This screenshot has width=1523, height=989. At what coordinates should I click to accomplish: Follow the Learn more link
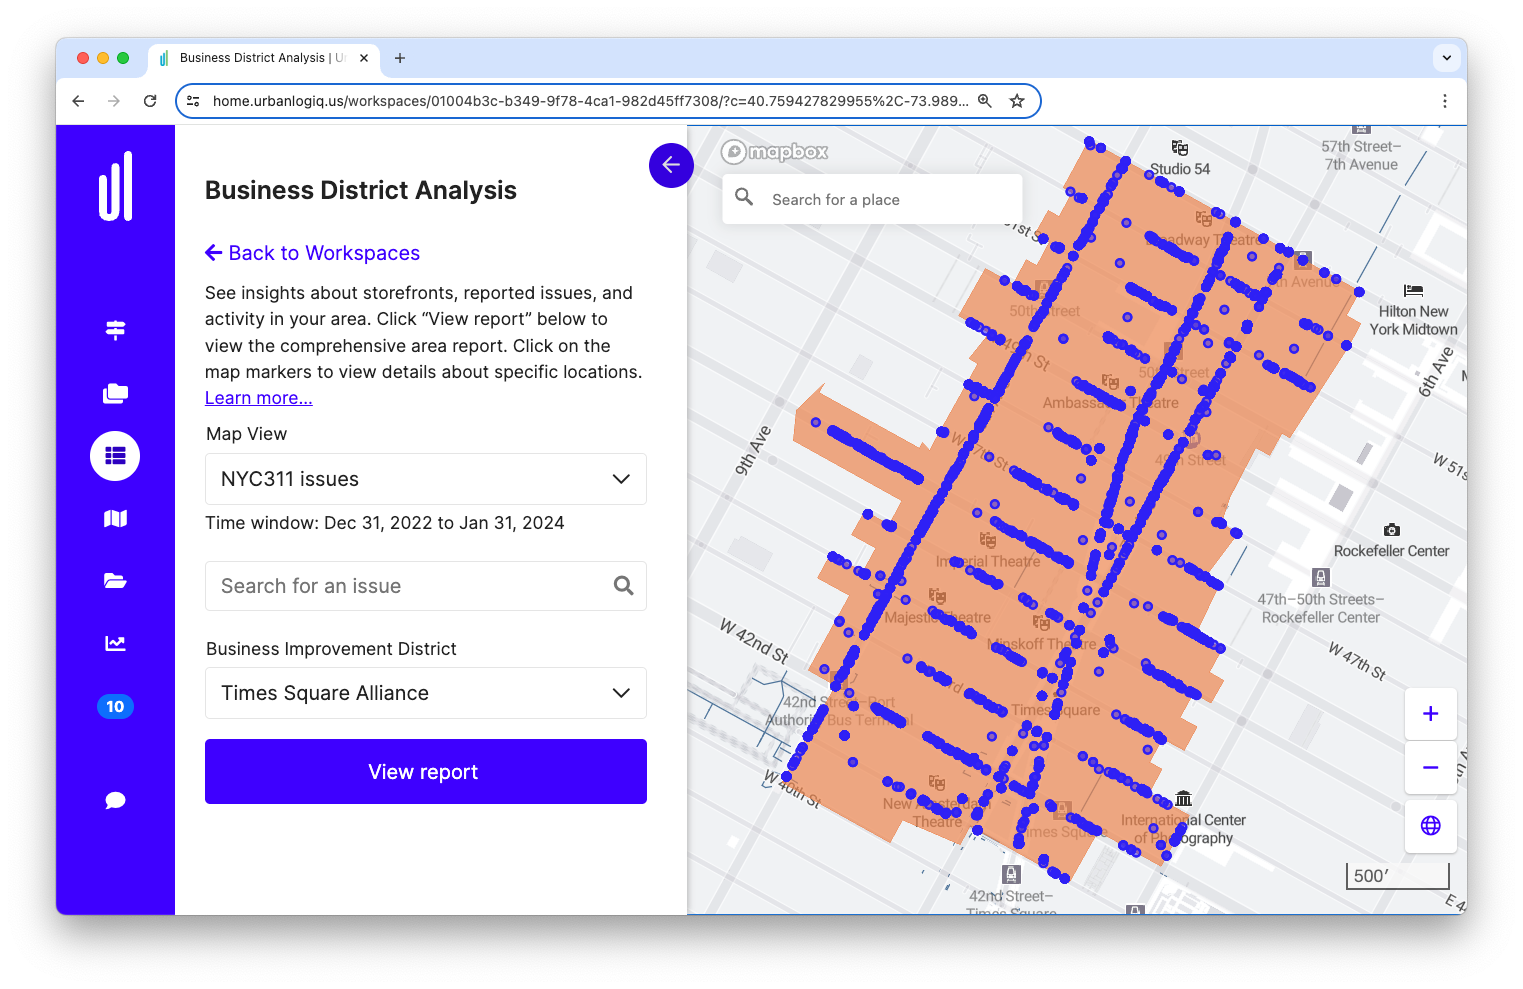point(258,397)
